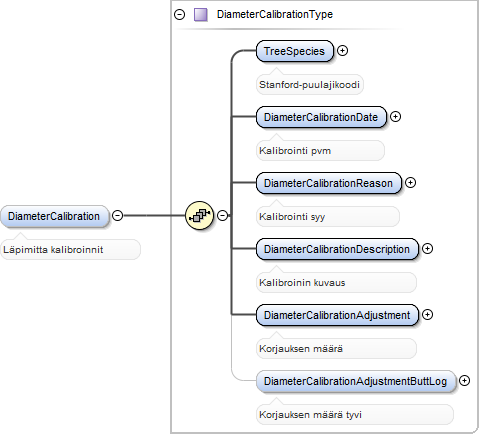480x435 pixels.
Task: Select the DiameterCalibration root element
Action: (x=54, y=216)
